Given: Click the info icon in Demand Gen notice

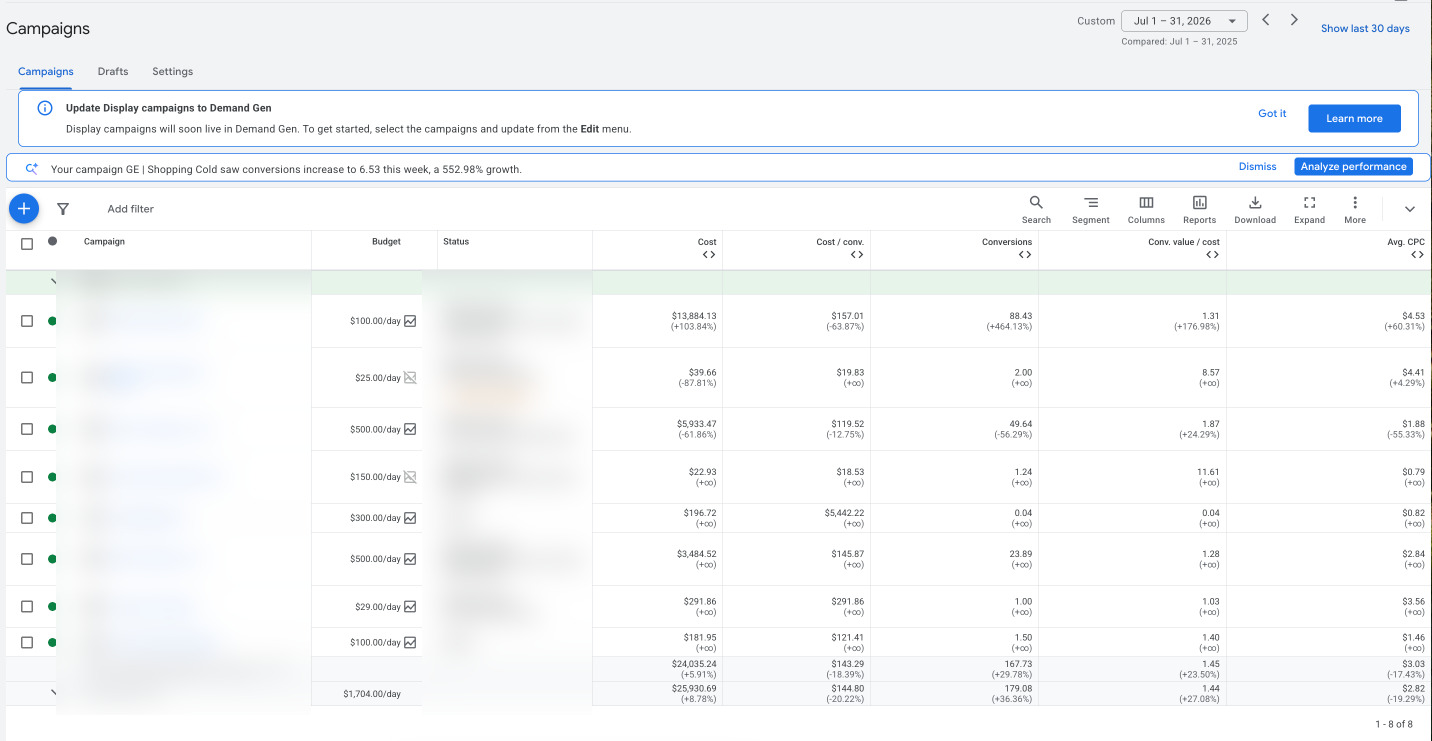Looking at the screenshot, I should (x=45, y=108).
